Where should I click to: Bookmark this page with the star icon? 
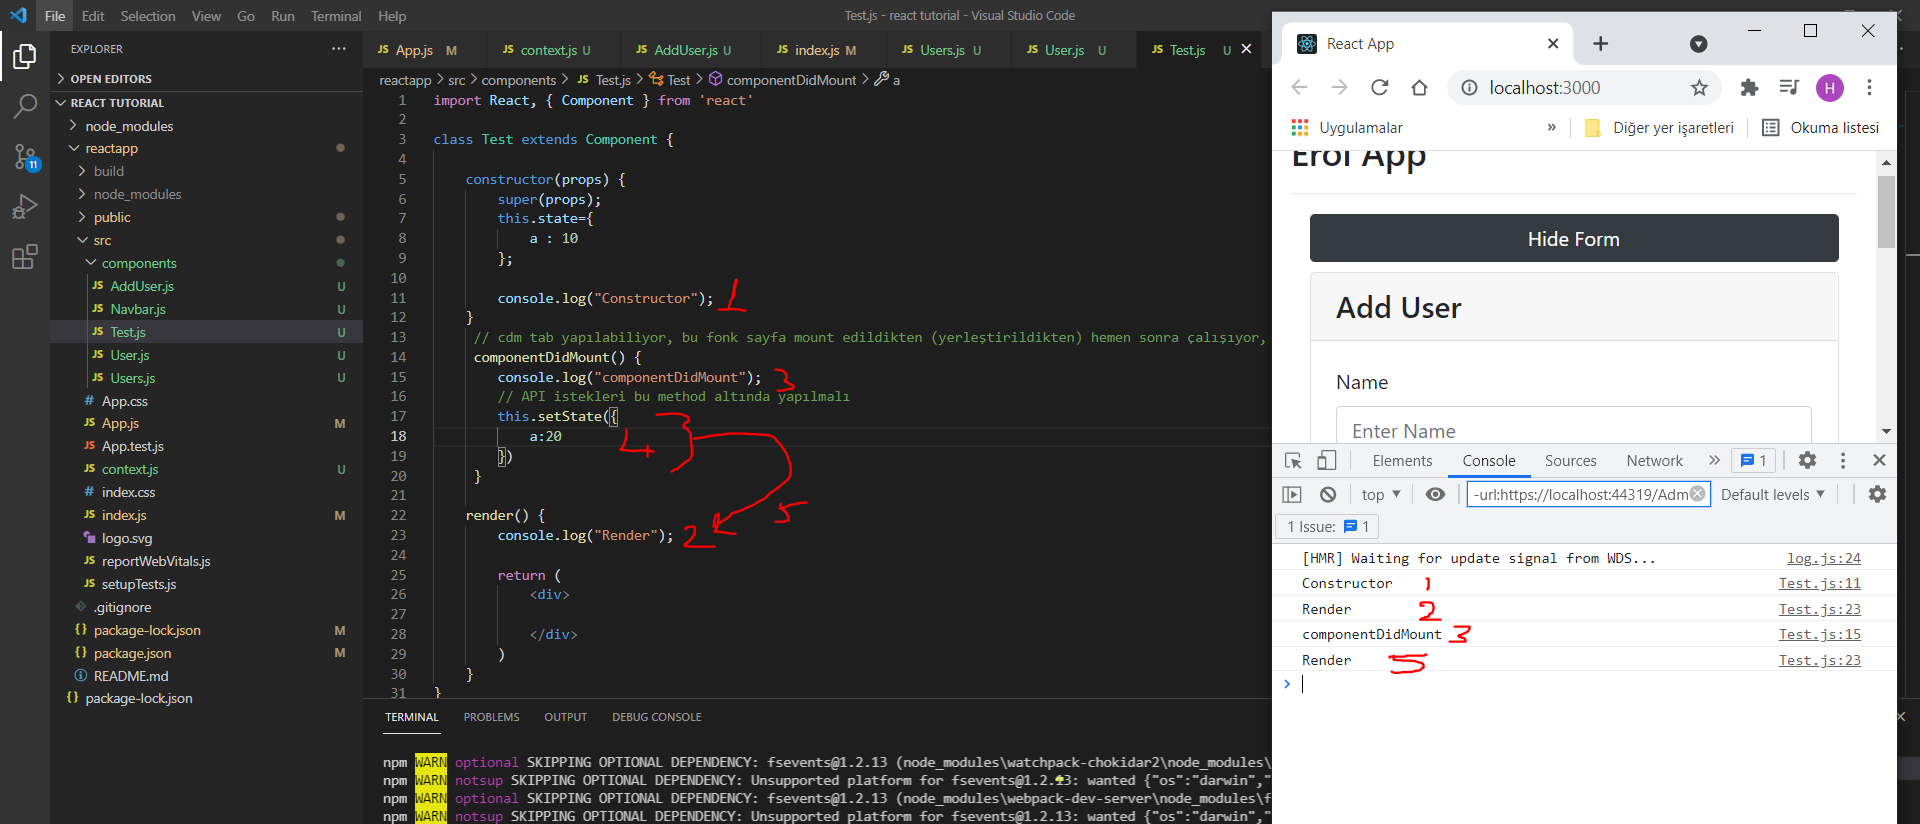(x=1699, y=88)
